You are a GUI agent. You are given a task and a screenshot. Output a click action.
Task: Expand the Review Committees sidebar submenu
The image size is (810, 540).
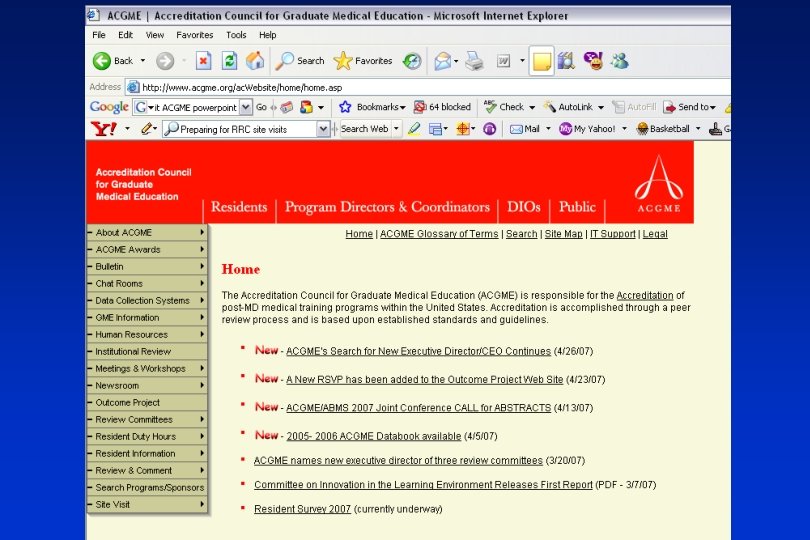point(202,419)
